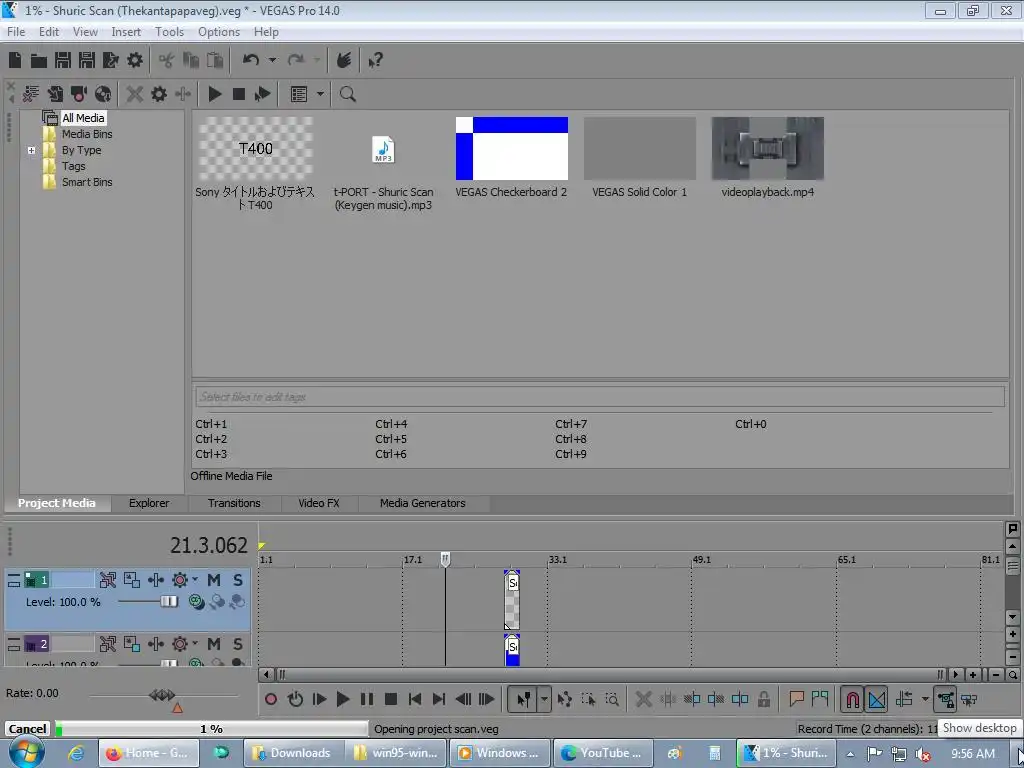Click Show desktop in the taskbar
The image size is (1024, 768).
tap(1020, 753)
